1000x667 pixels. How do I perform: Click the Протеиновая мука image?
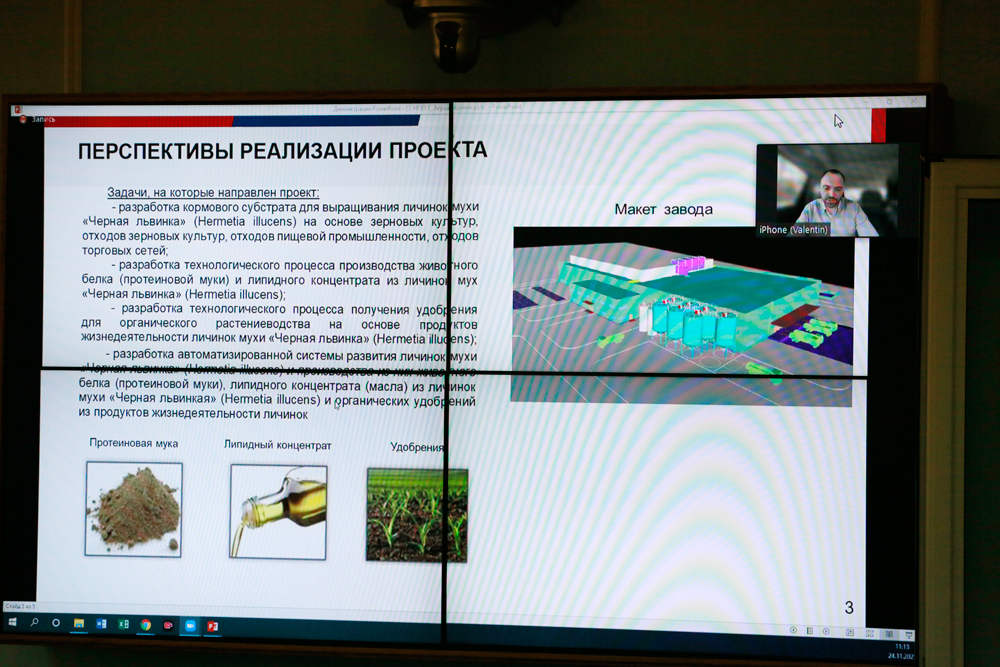coord(134,509)
